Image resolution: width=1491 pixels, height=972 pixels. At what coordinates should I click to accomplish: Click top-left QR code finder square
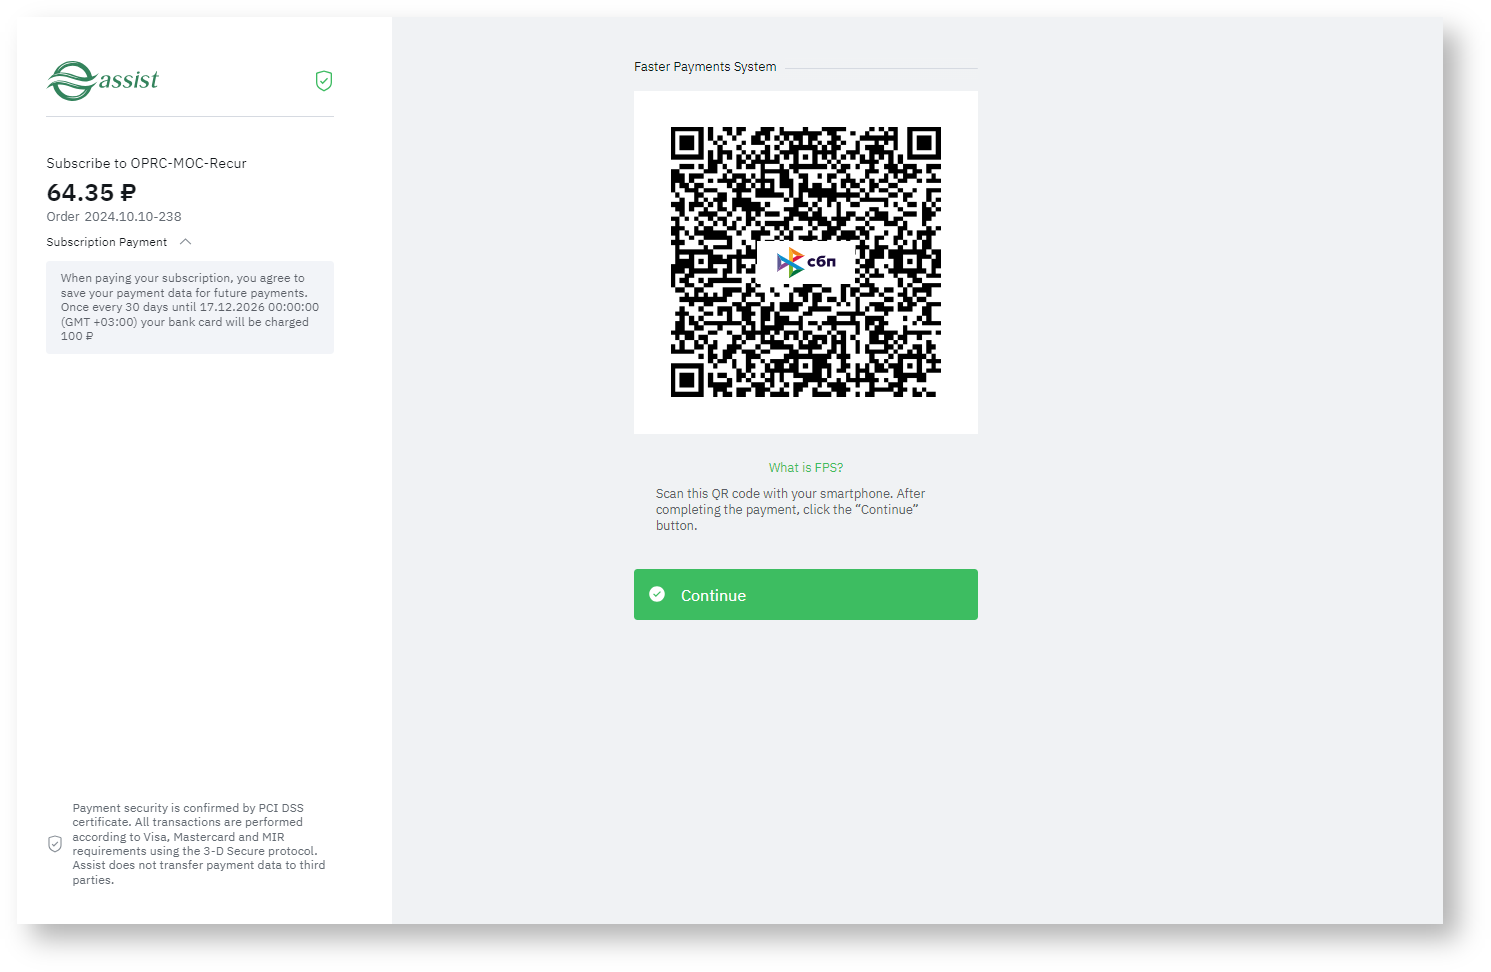pyautogui.click(x=688, y=144)
